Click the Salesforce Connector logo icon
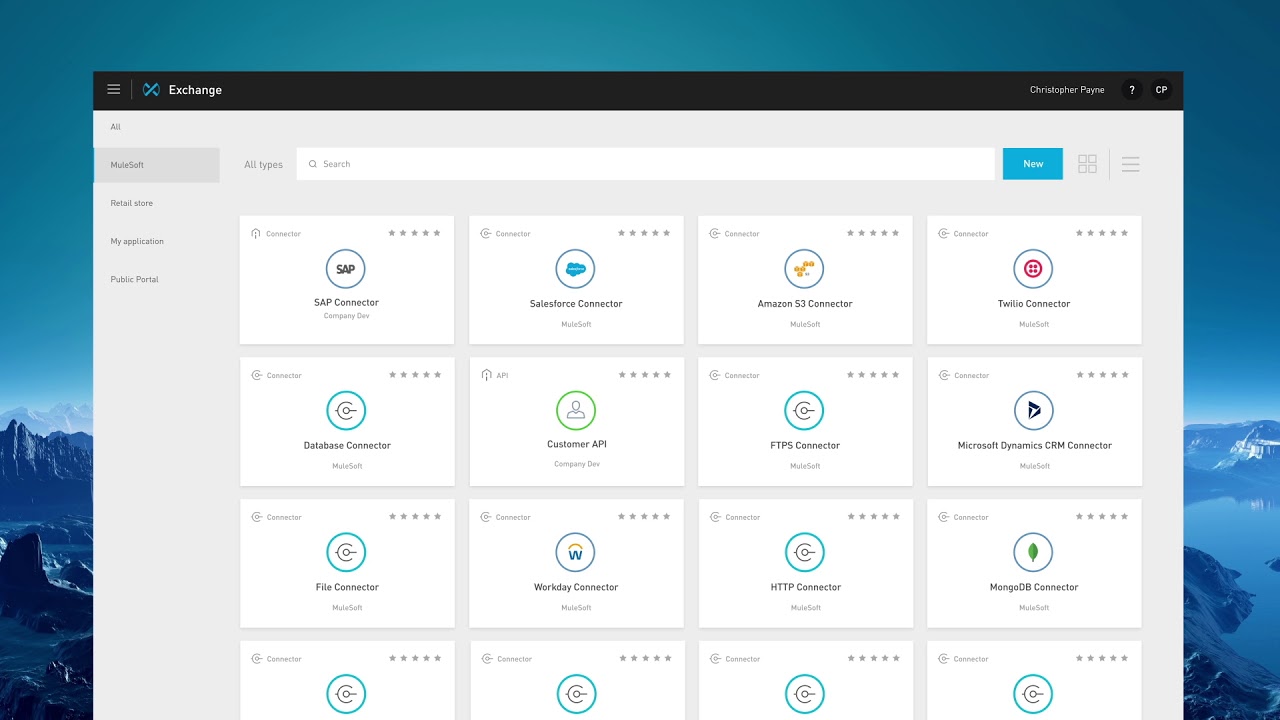The height and width of the screenshot is (720, 1280). 575,269
